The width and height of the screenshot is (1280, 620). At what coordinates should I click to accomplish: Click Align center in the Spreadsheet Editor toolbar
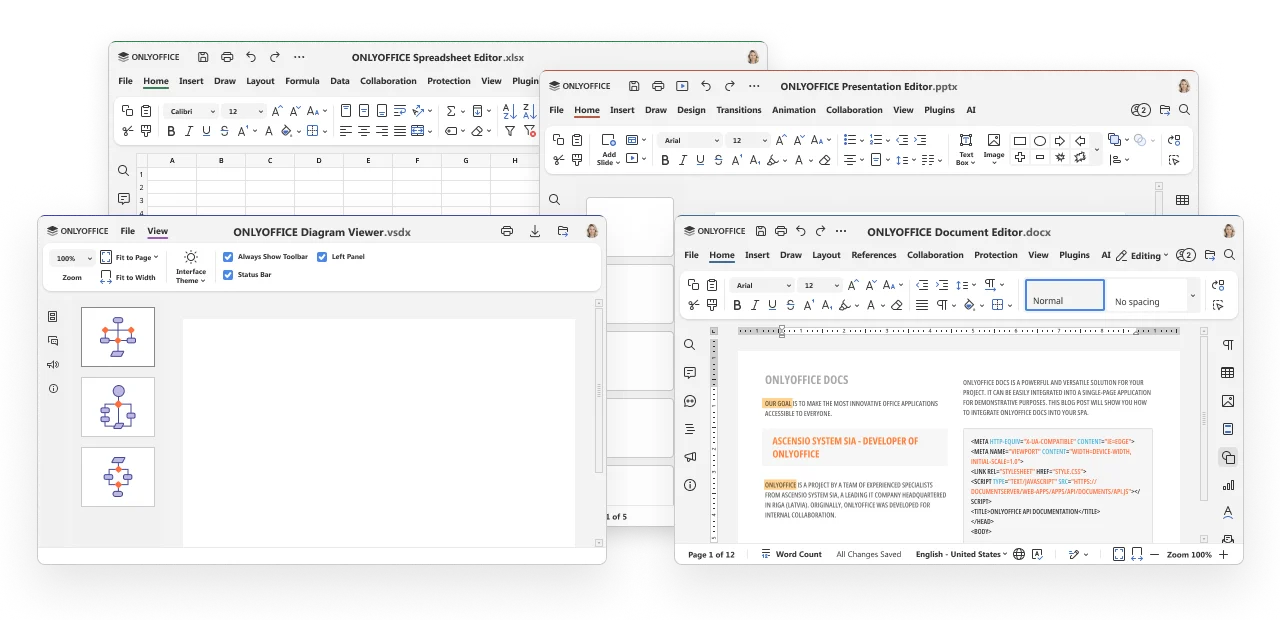364,131
